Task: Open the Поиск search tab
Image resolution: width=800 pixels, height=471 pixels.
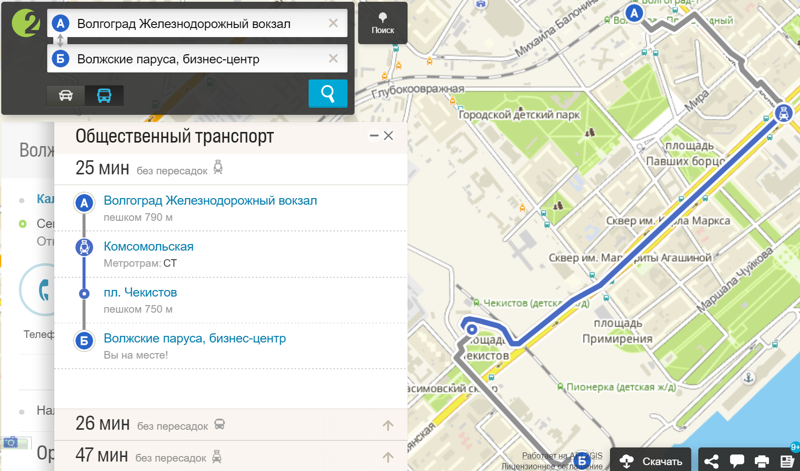Action: click(x=383, y=23)
